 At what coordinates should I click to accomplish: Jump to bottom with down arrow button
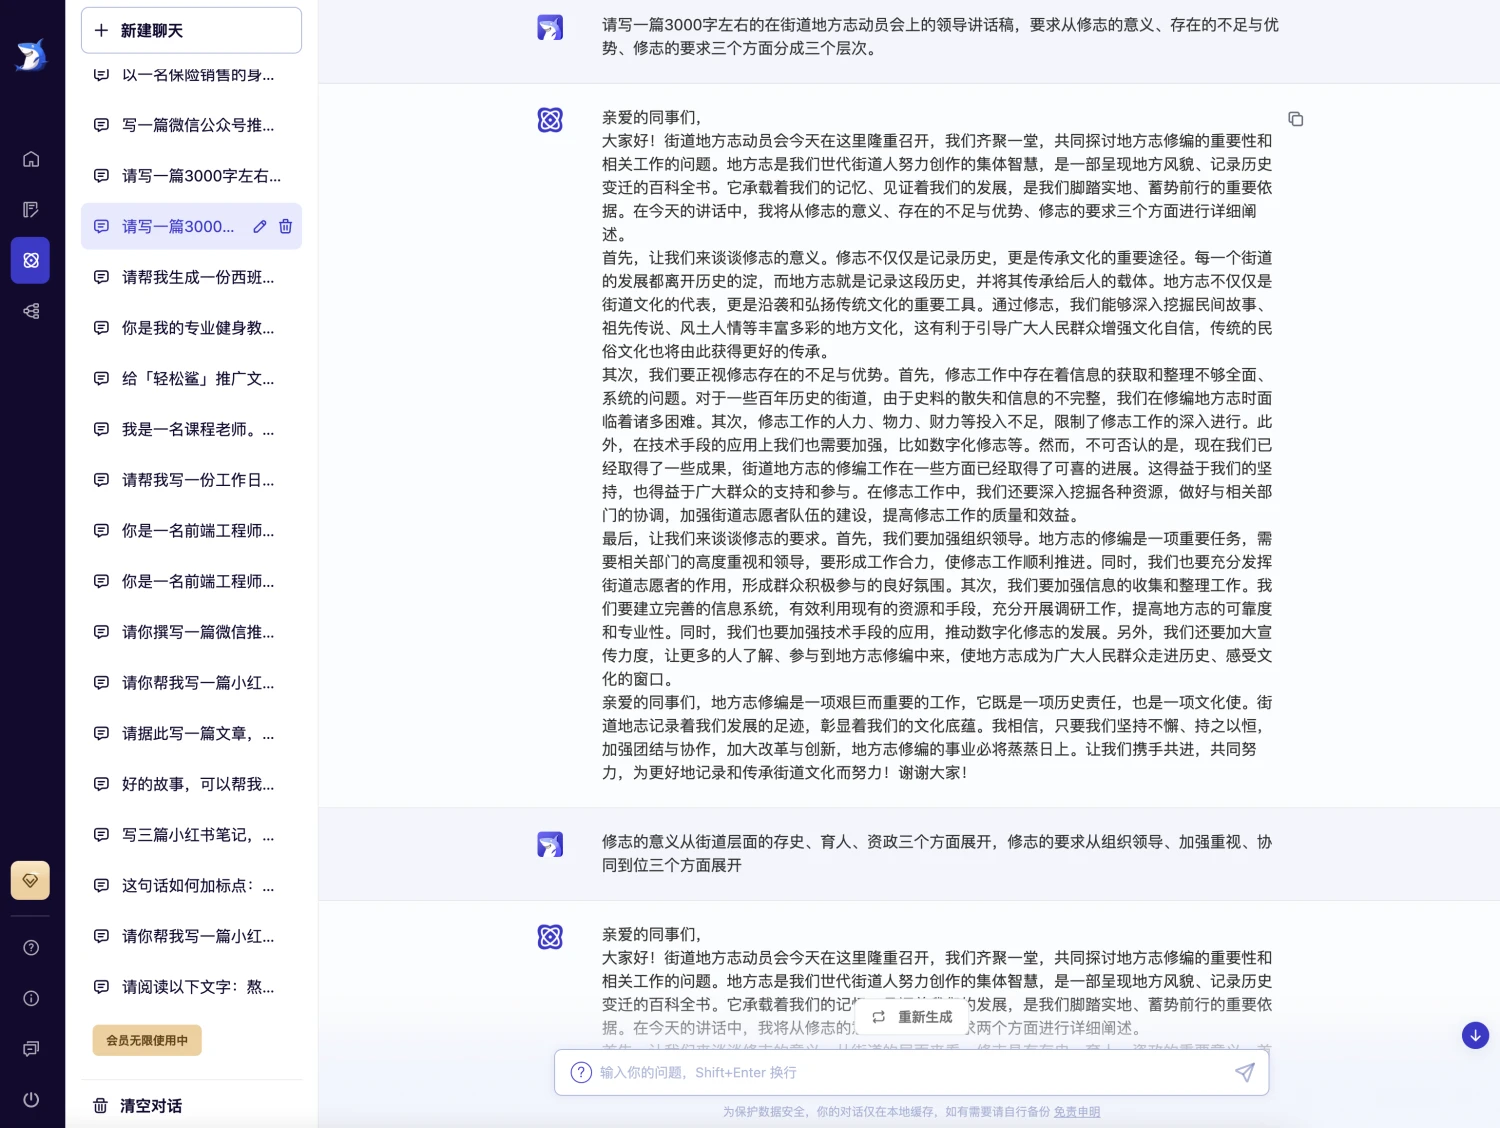click(1475, 1035)
